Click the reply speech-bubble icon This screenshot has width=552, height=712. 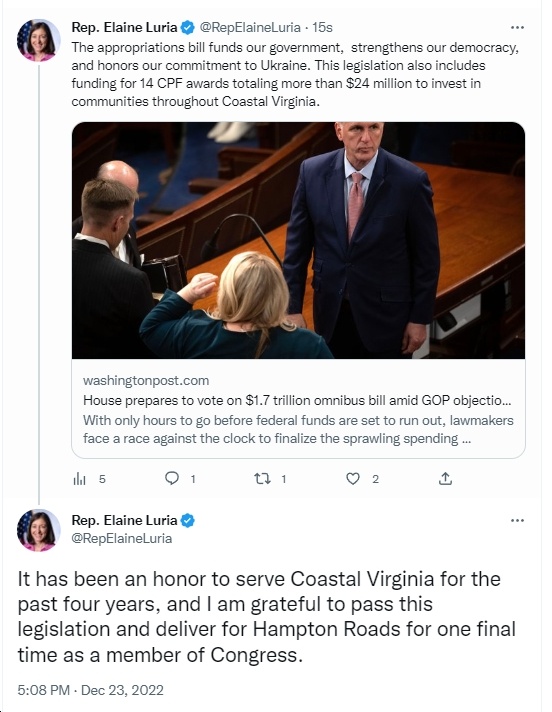(x=172, y=478)
